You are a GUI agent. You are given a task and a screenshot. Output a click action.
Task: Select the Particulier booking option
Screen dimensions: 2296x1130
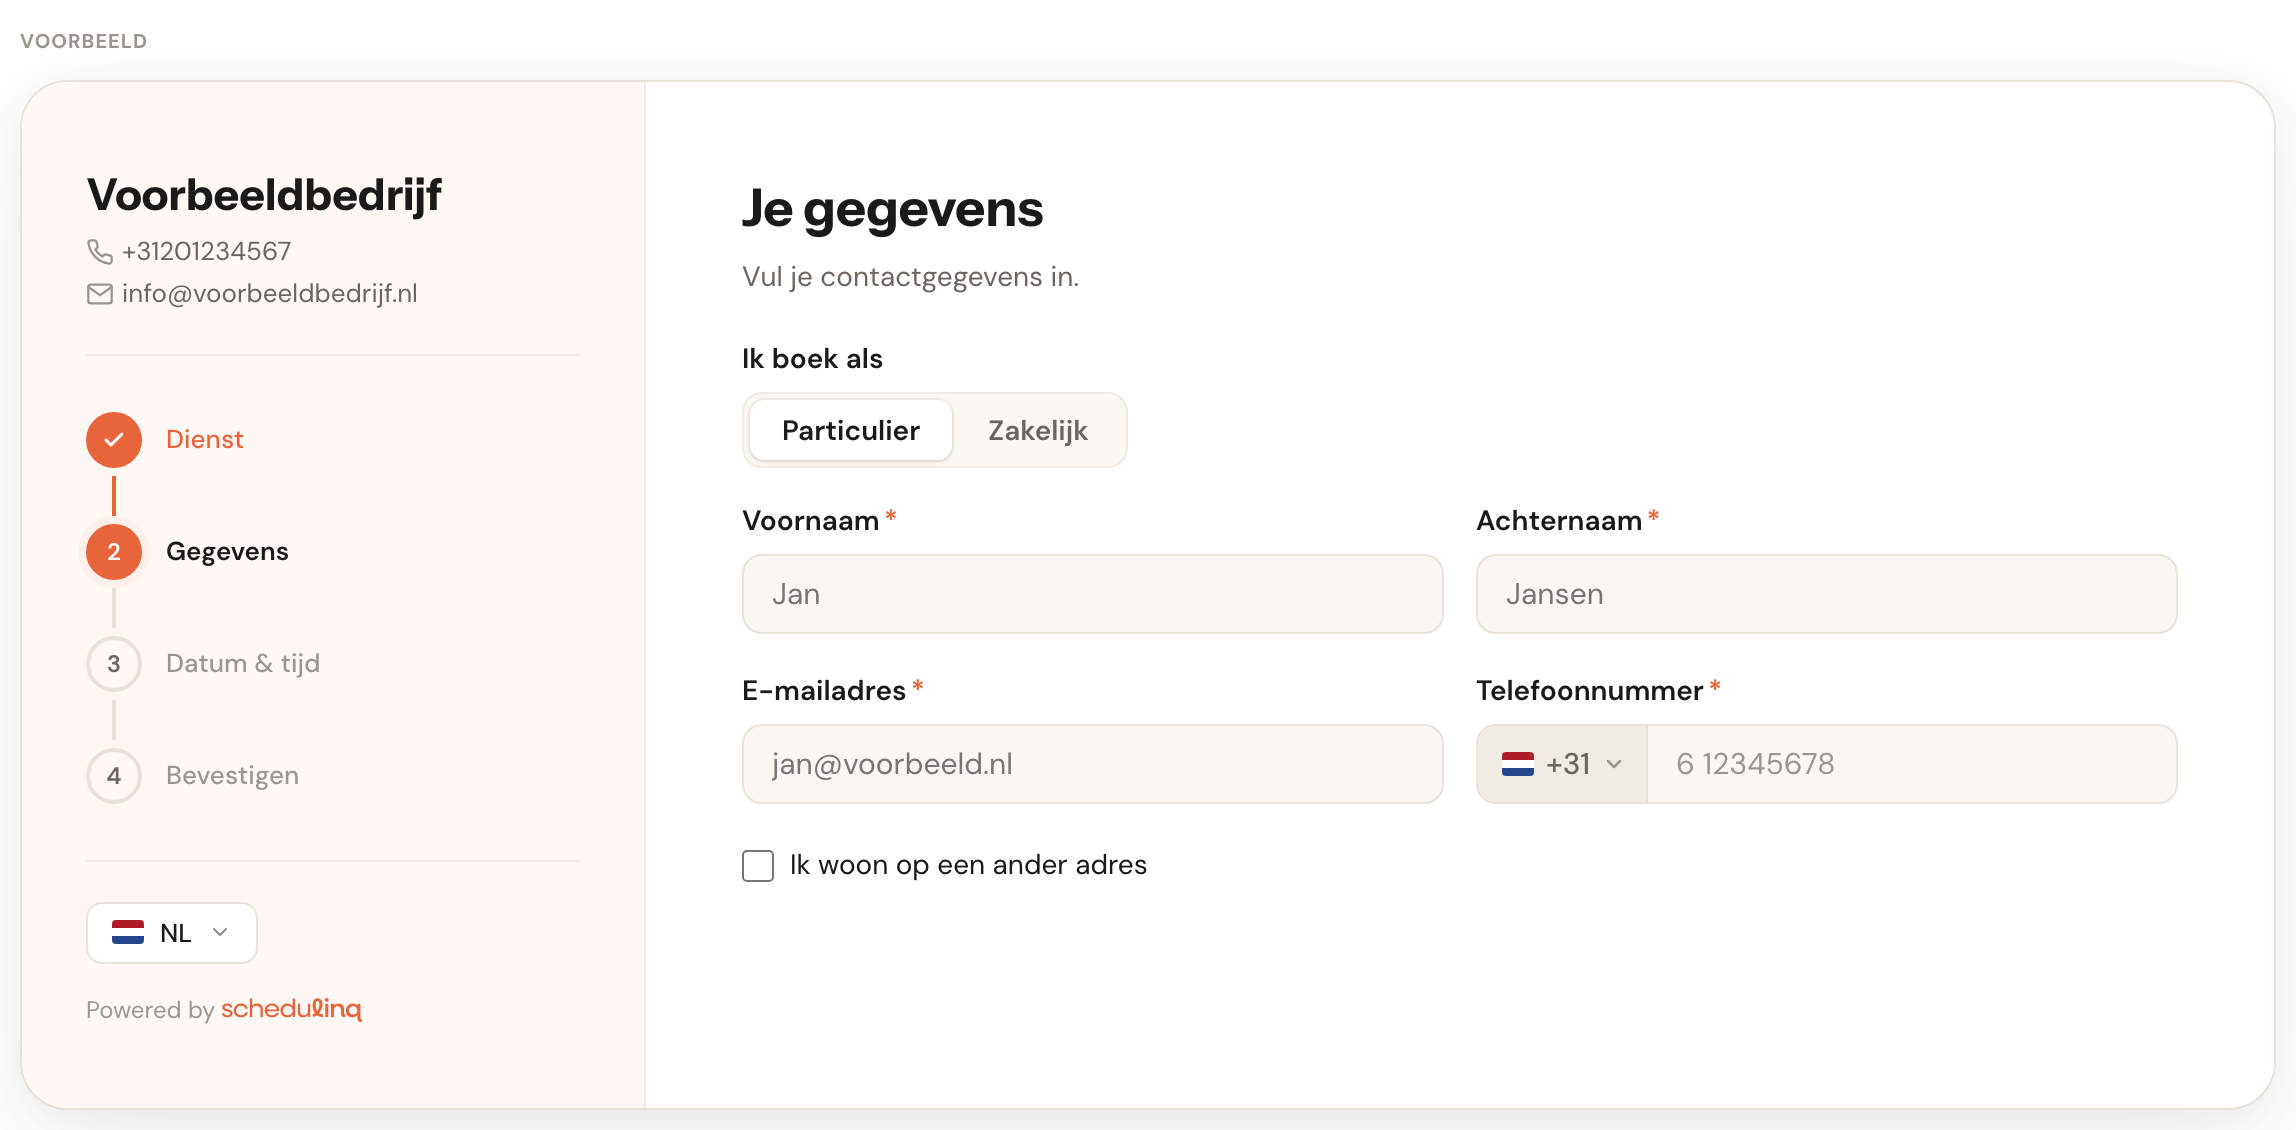pyautogui.click(x=851, y=430)
